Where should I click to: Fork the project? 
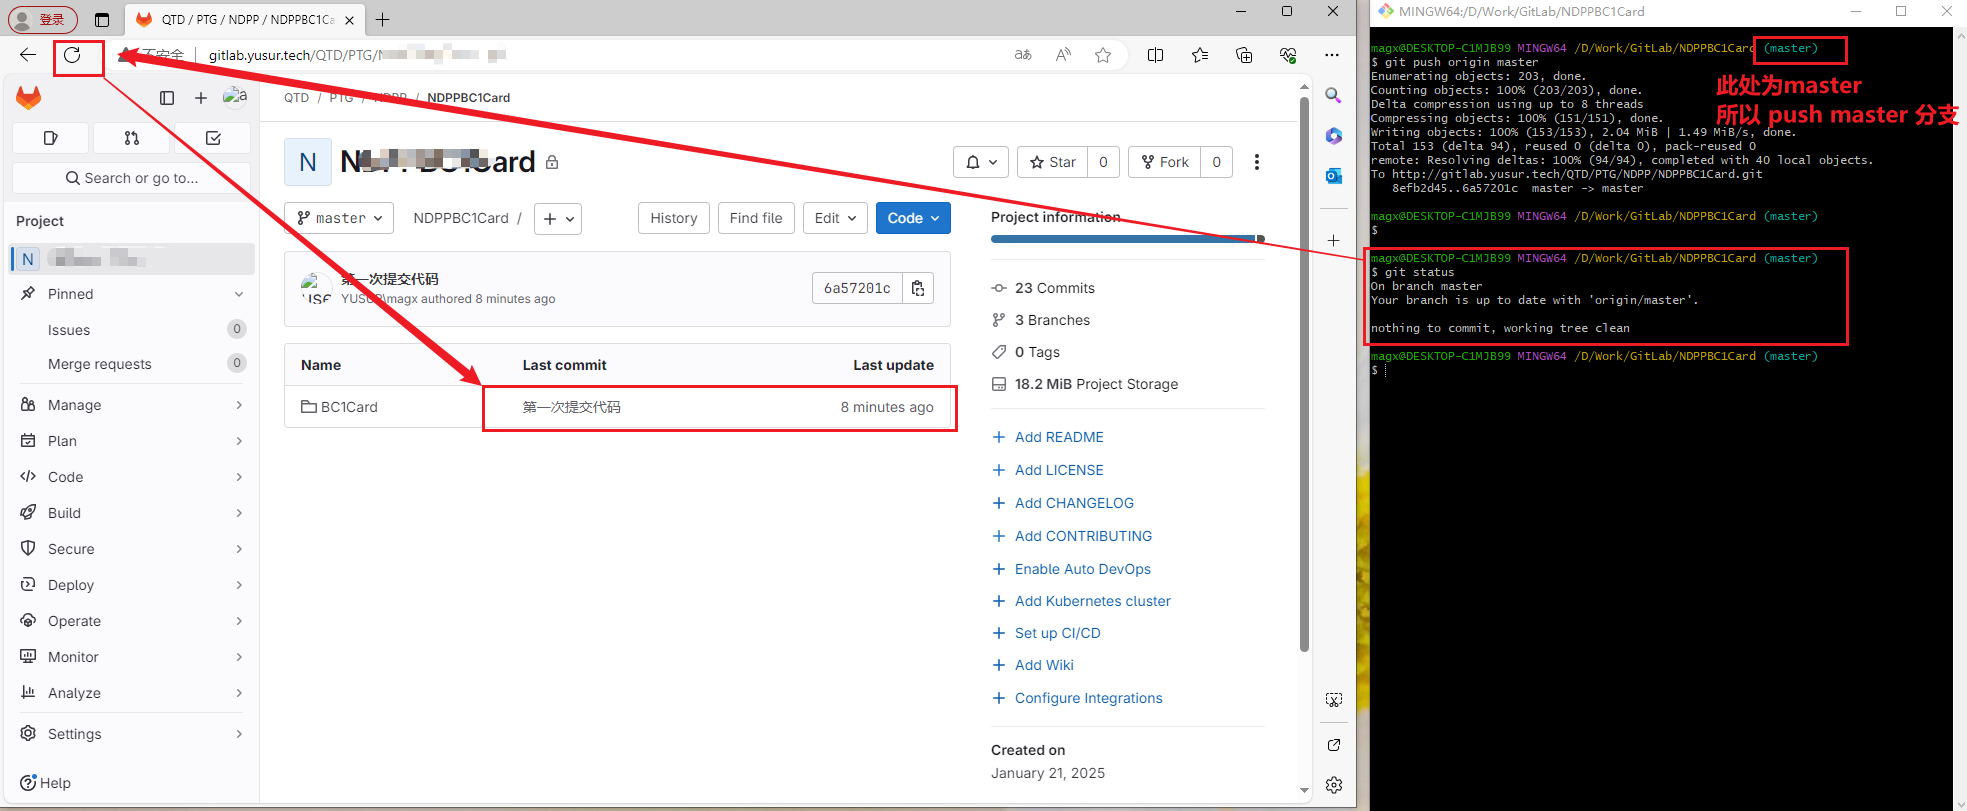point(1165,162)
